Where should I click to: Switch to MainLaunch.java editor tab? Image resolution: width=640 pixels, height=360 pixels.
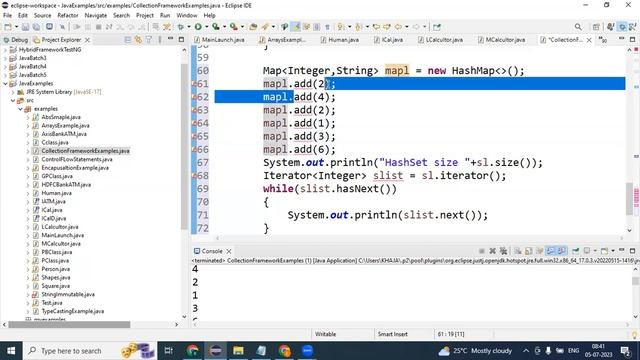pos(219,40)
